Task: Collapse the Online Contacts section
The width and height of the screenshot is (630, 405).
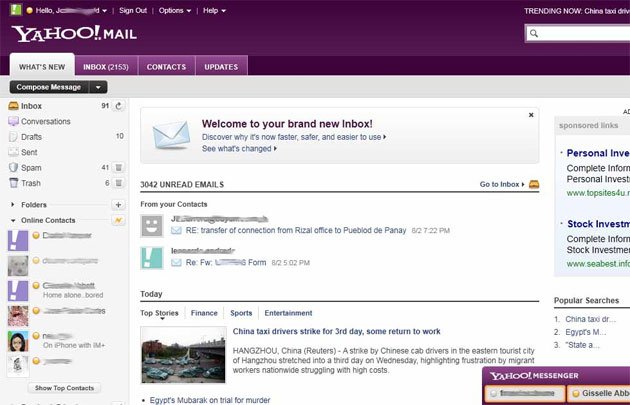Action: click(x=13, y=220)
